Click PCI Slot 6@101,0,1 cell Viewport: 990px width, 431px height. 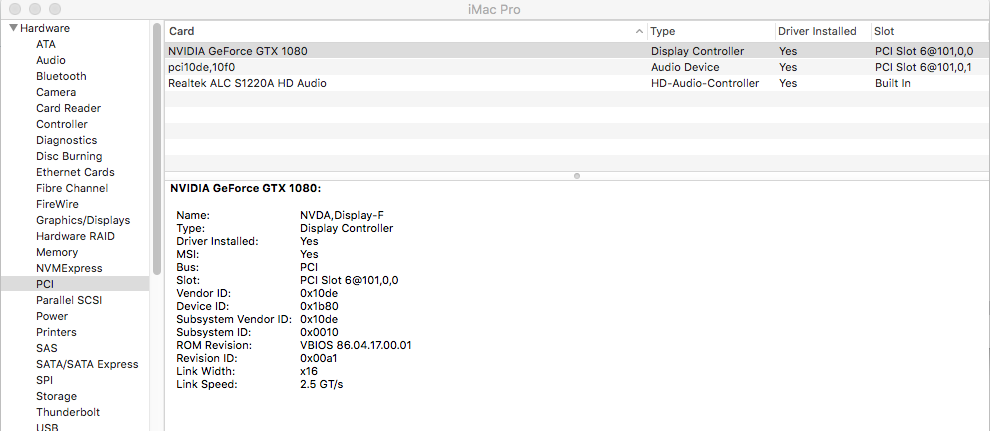pyautogui.click(x=923, y=67)
